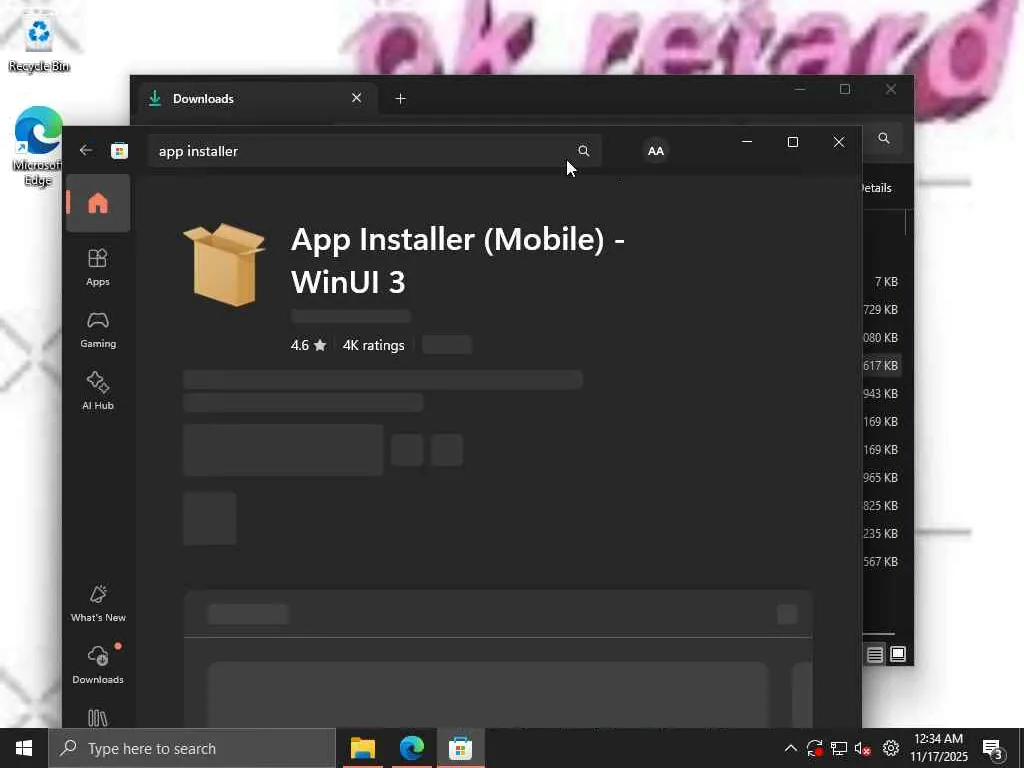Open AI Hub in sidebar
Screen dimensions: 1024x768
(x=98, y=391)
